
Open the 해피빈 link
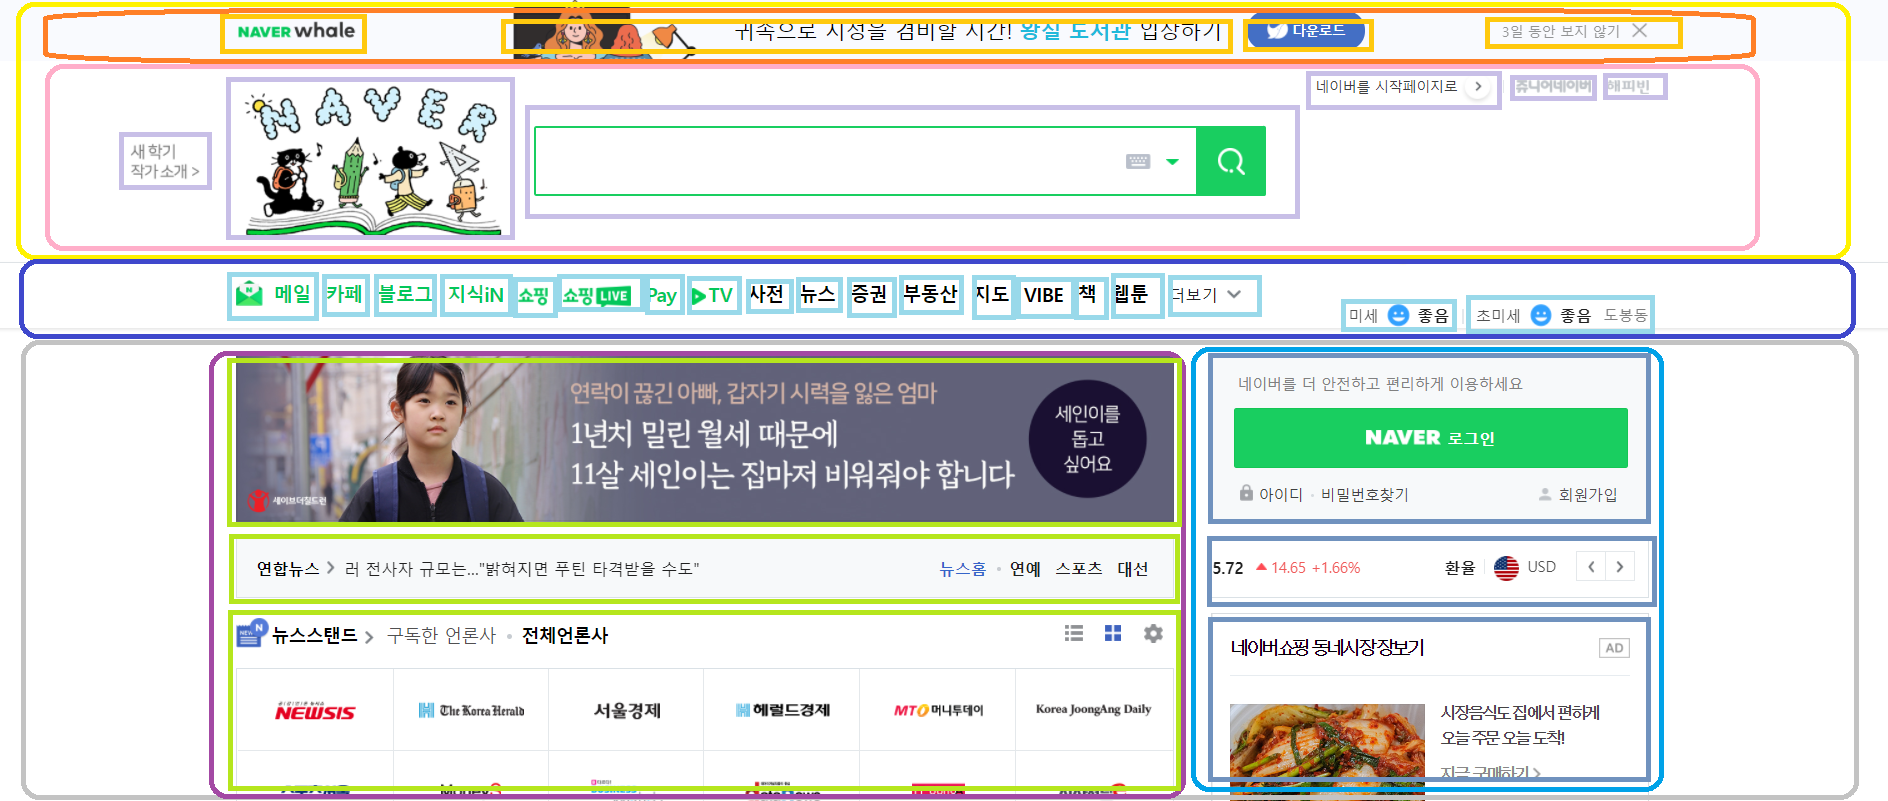point(1628,87)
